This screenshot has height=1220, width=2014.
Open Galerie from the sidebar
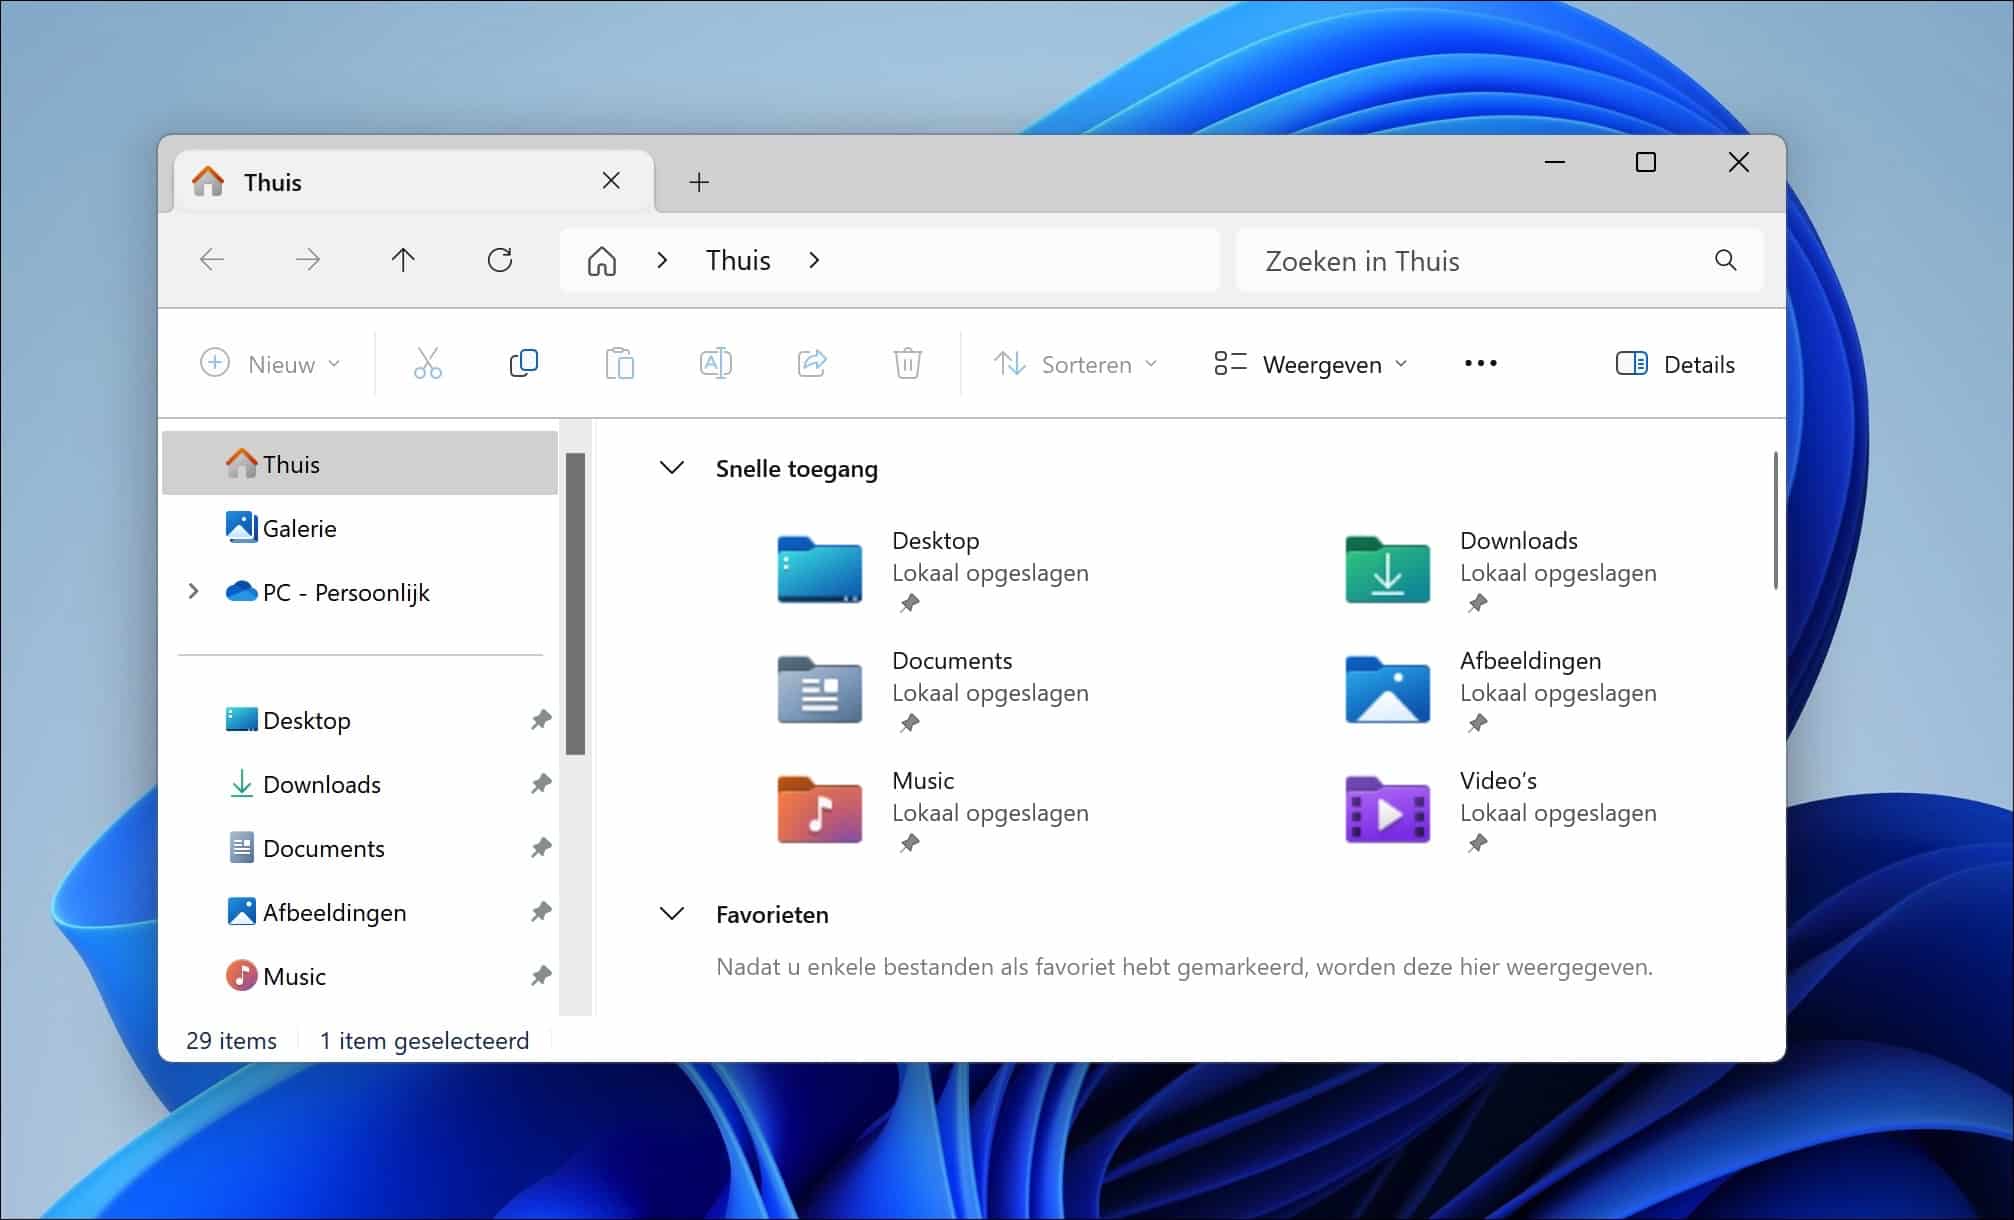[x=299, y=527]
